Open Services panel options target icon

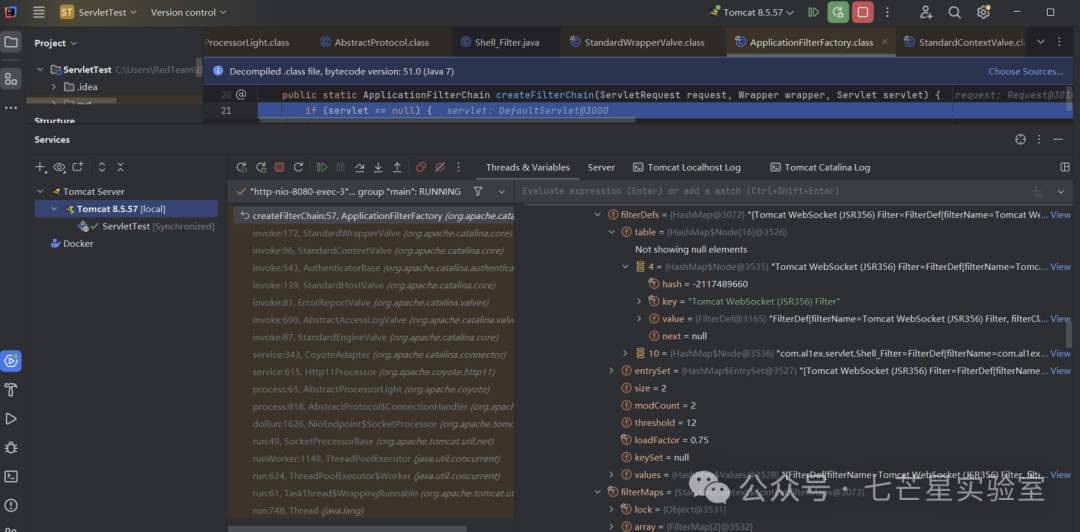1021,139
